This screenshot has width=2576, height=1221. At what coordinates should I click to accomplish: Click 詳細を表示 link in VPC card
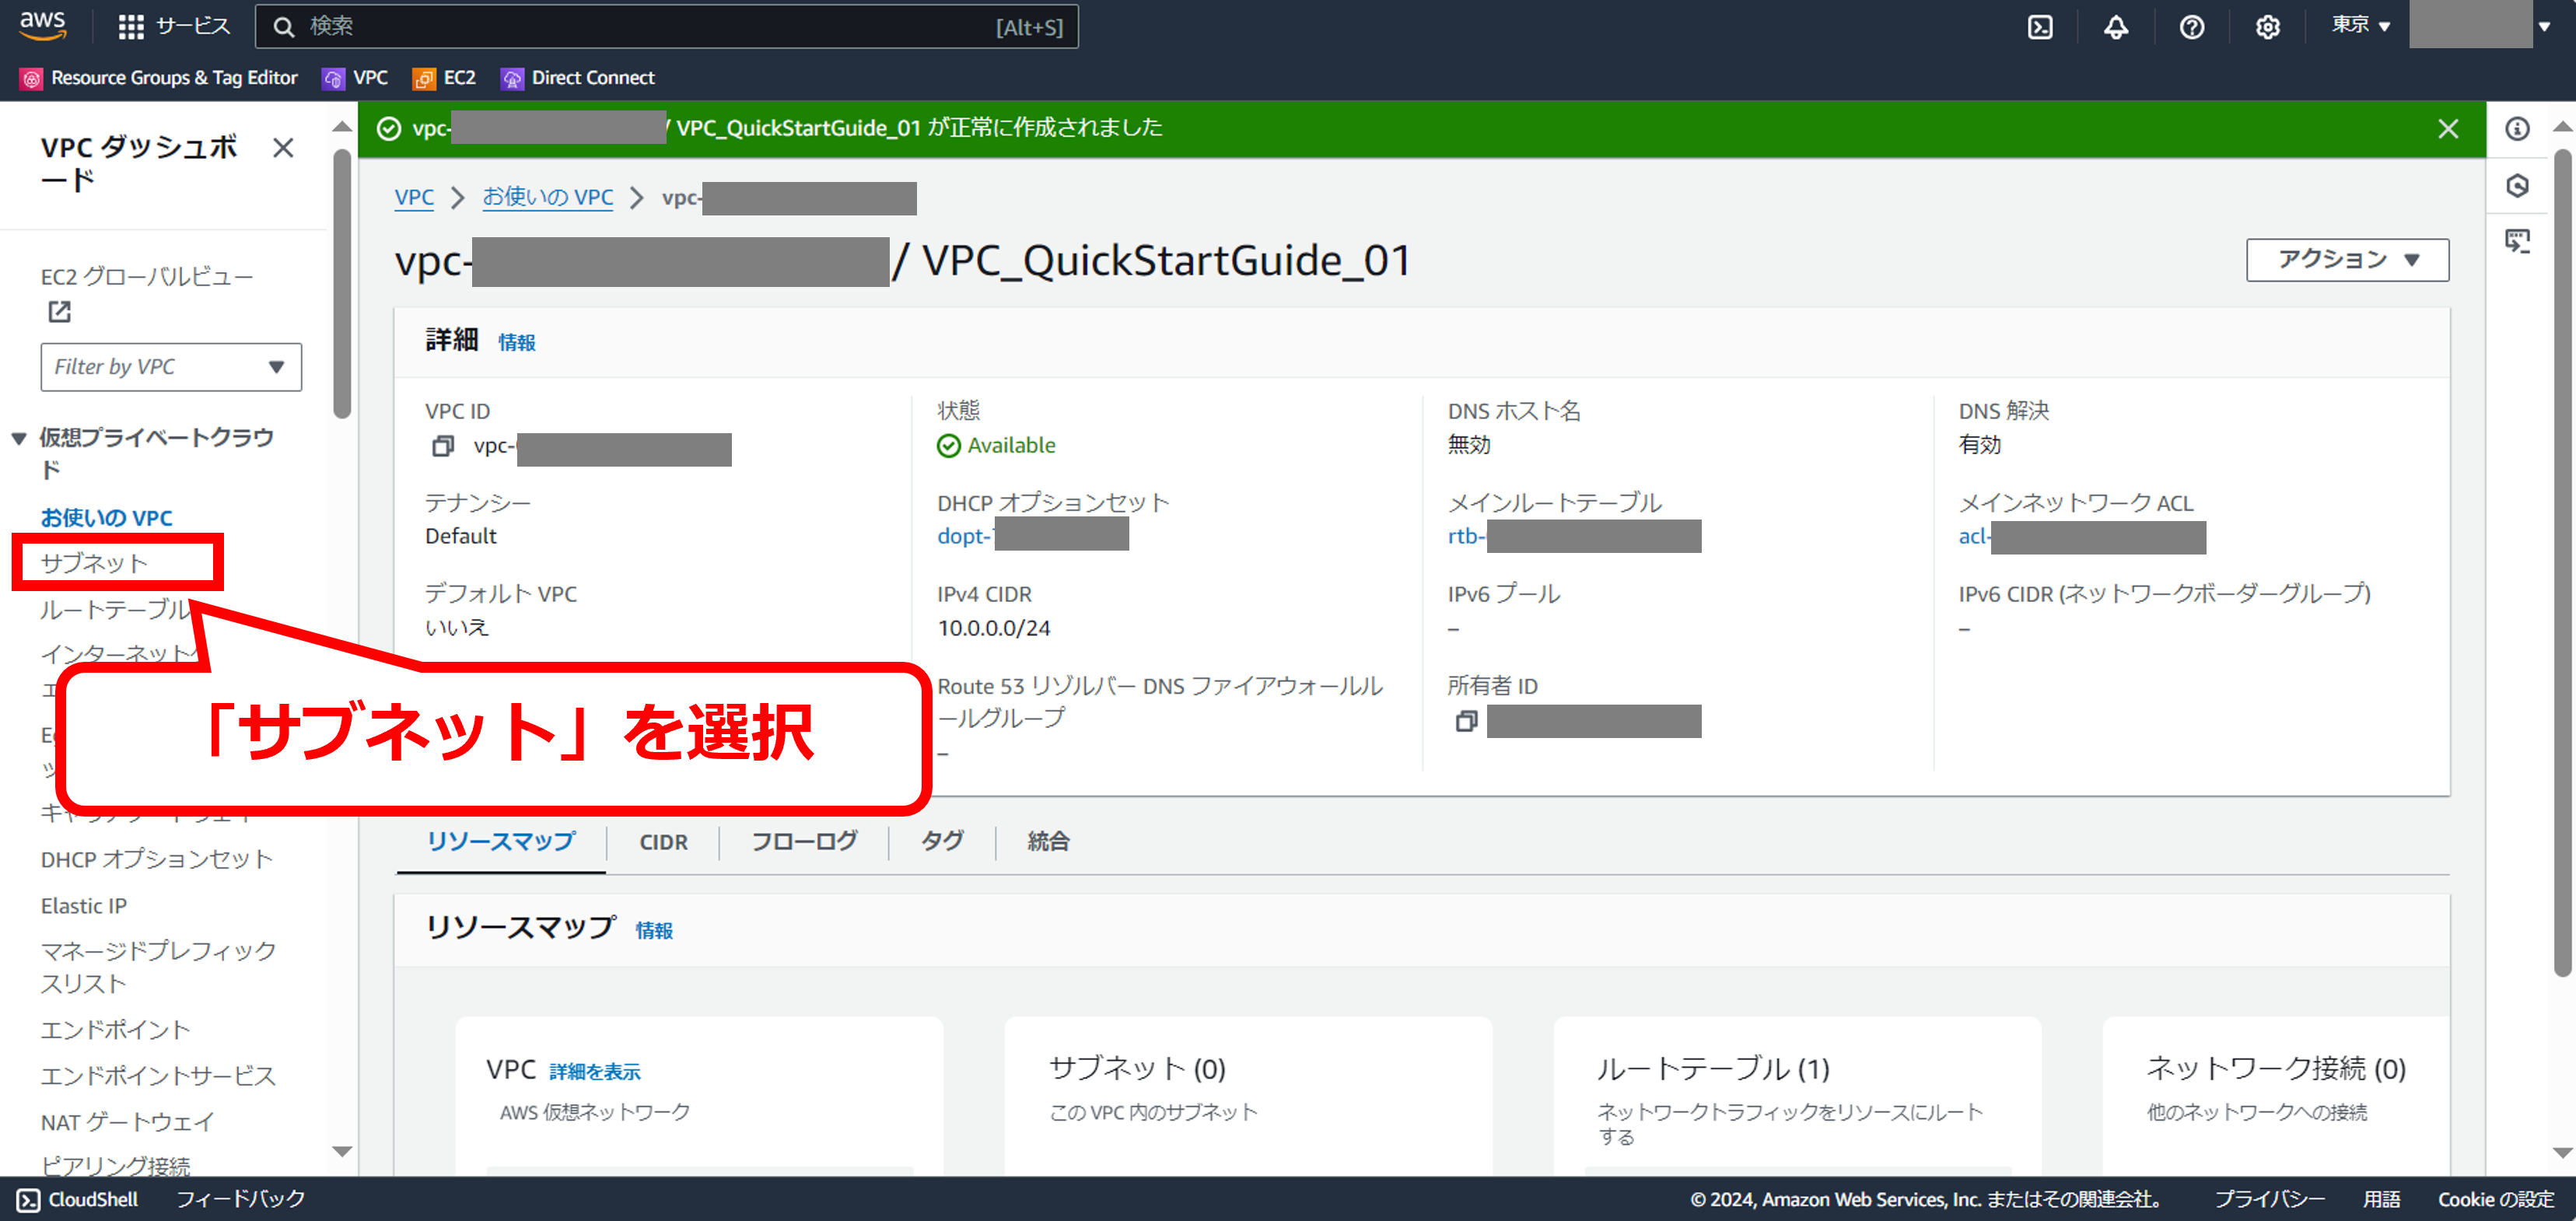(x=595, y=1071)
